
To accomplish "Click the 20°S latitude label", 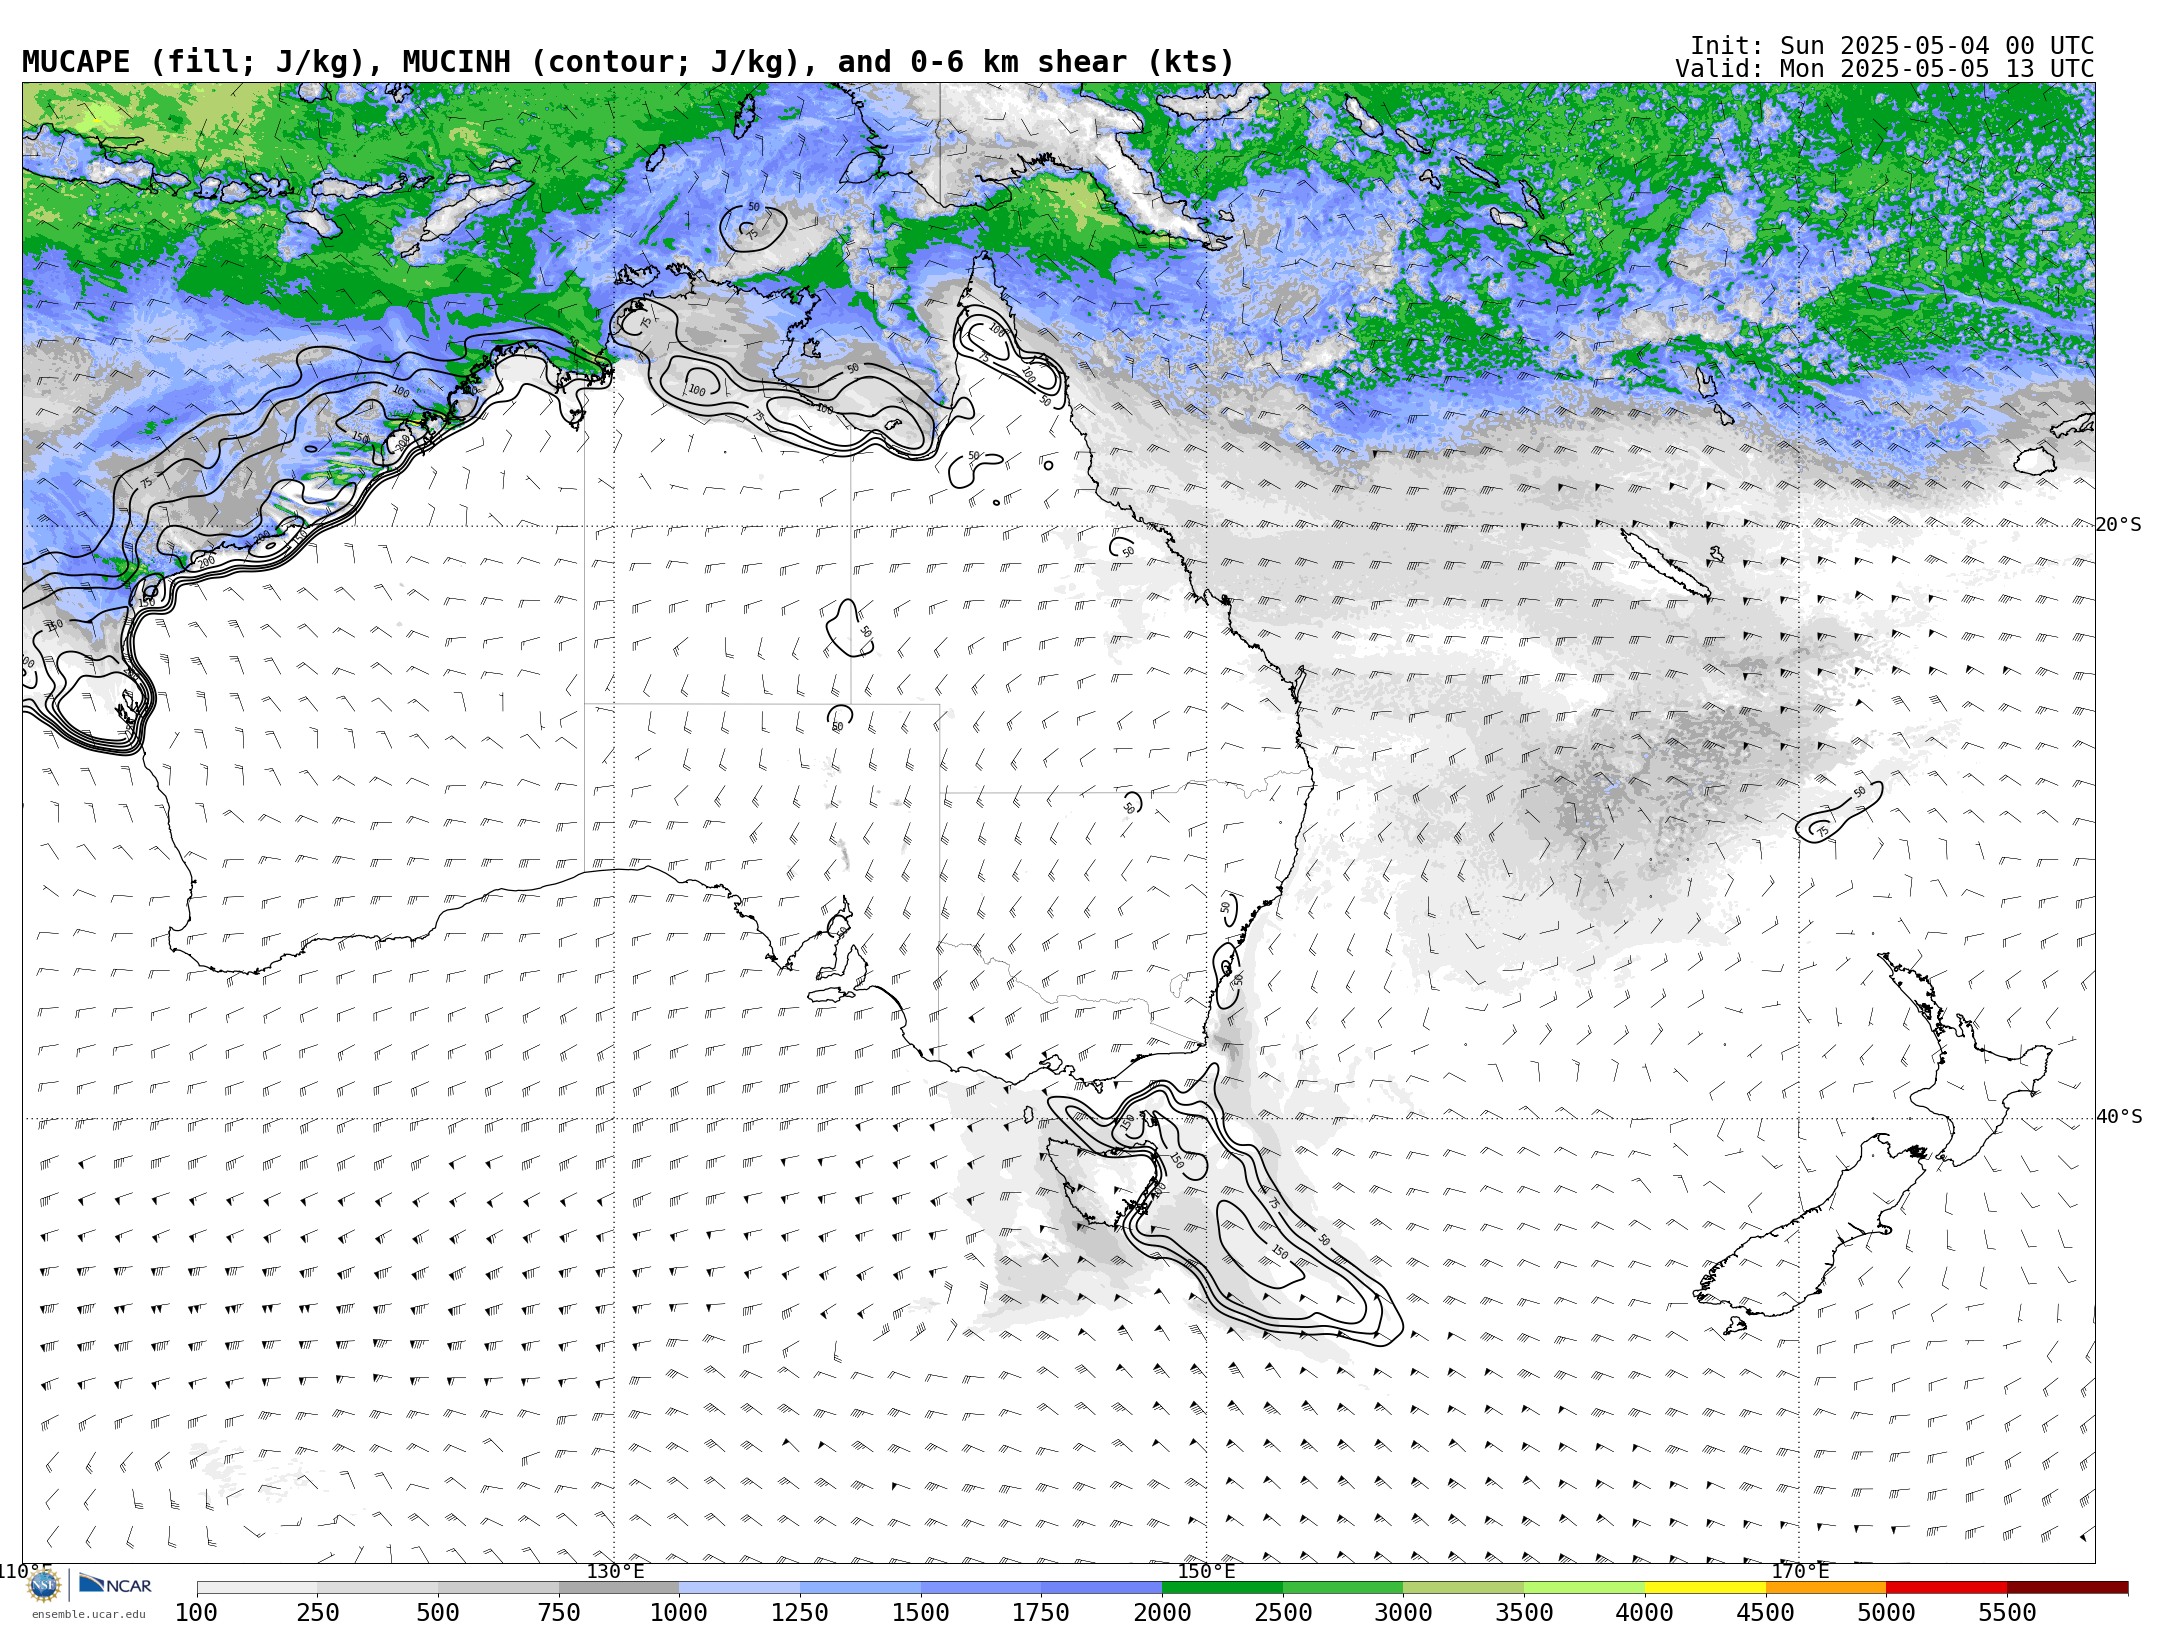I will (x=2119, y=525).
